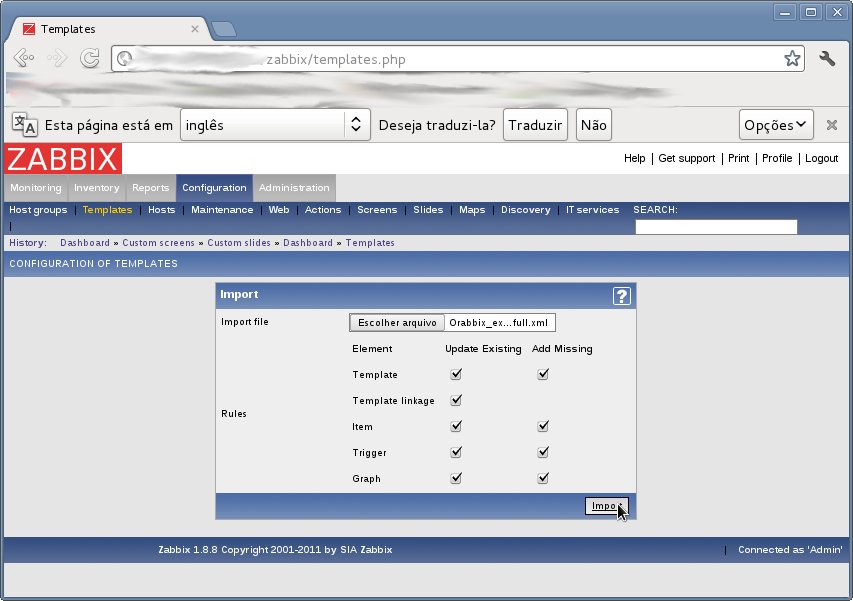Viewport: 853px width, 601px height.
Task: Open Web submenu item
Action: click(279, 210)
